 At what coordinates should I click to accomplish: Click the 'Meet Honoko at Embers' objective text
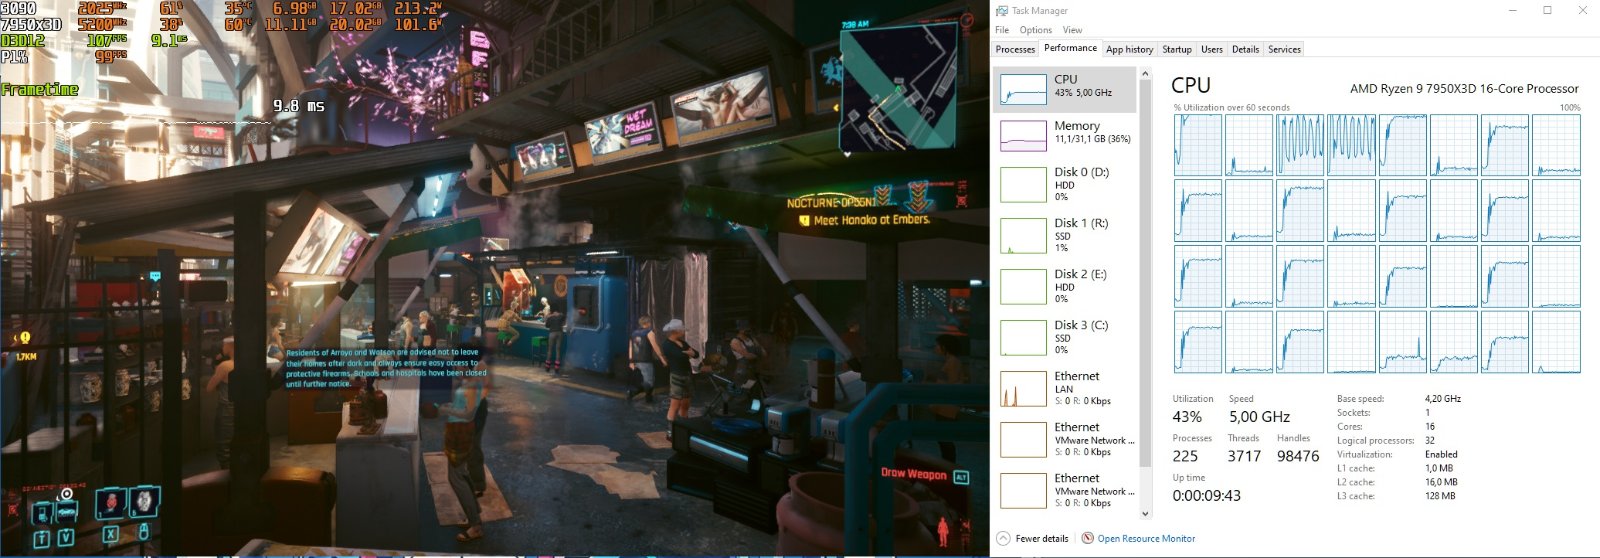872,220
